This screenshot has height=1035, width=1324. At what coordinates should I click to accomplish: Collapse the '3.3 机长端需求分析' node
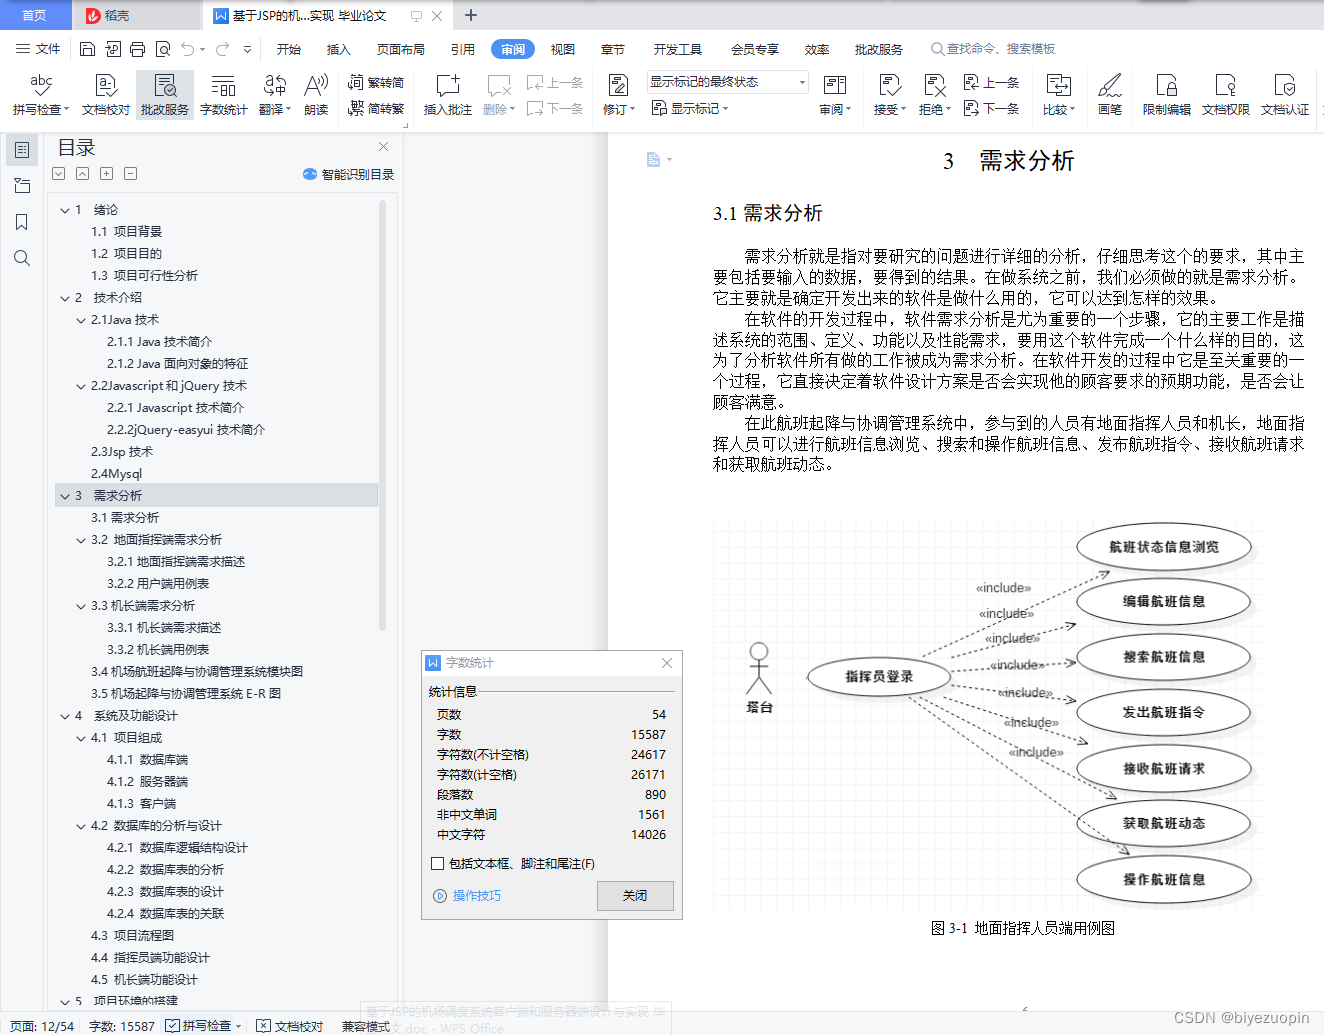coord(81,606)
